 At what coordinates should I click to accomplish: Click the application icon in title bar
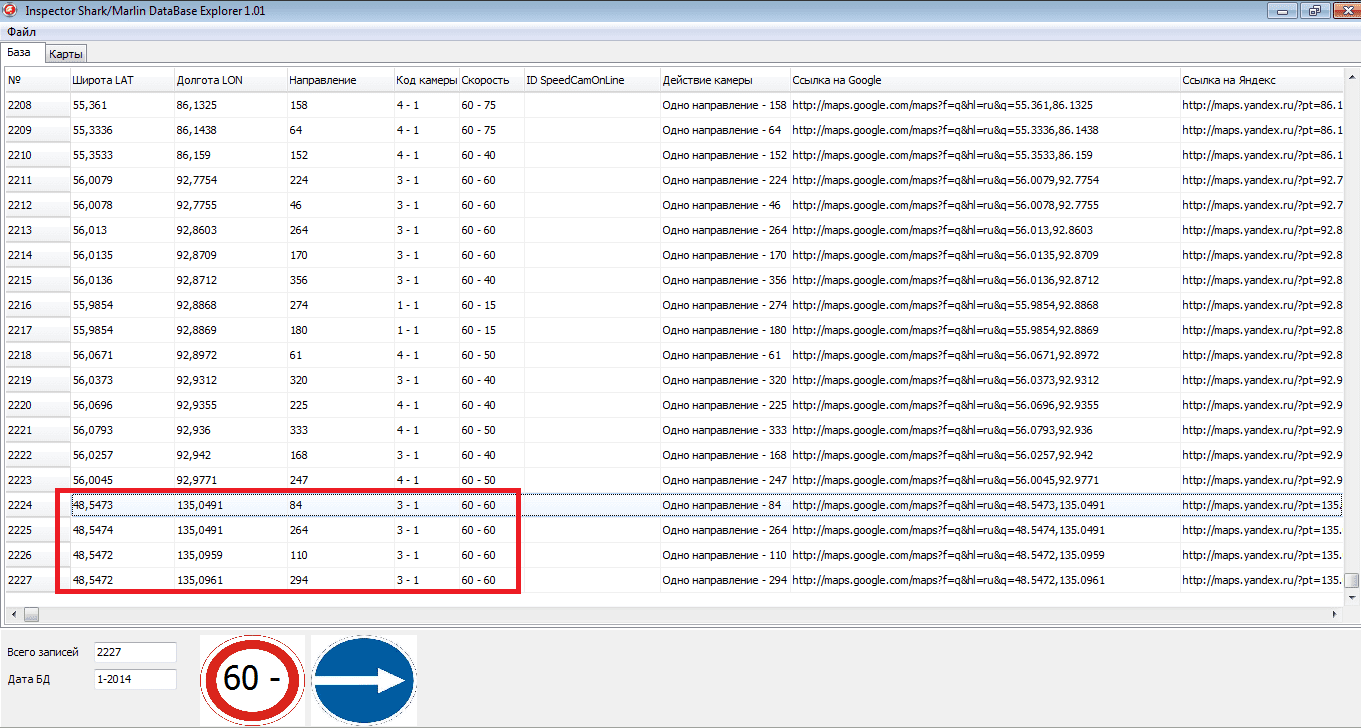click(11, 11)
